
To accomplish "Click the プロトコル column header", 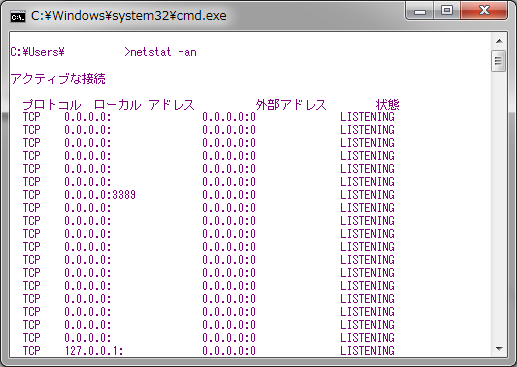I will click(x=52, y=105).
